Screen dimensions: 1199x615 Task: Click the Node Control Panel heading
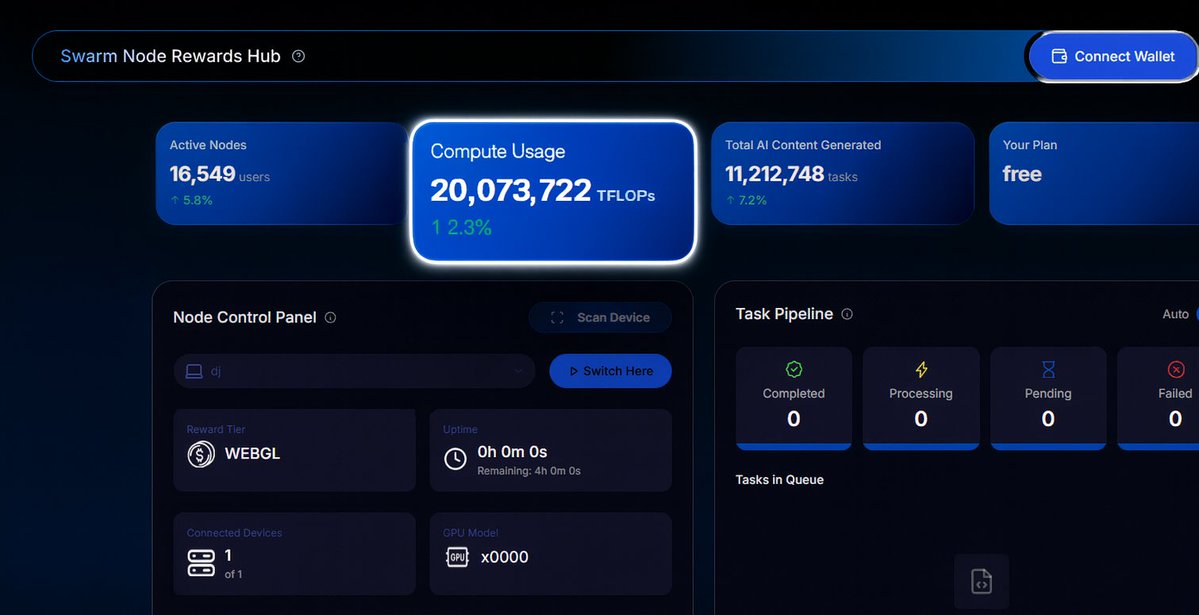[245, 317]
